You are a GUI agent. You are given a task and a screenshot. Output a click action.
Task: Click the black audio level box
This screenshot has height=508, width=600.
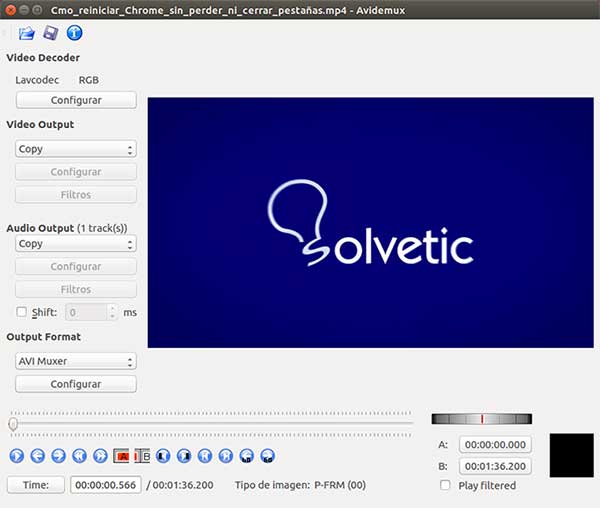coord(572,455)
